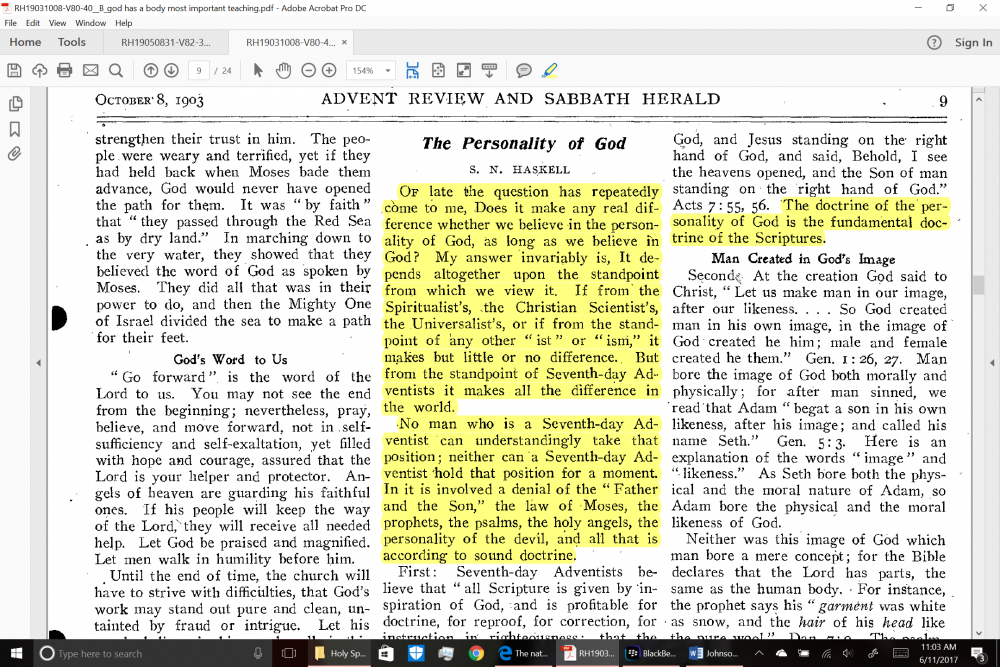Open the bookmarks panel
1000x667 pixels.
(x=15, y=129)
